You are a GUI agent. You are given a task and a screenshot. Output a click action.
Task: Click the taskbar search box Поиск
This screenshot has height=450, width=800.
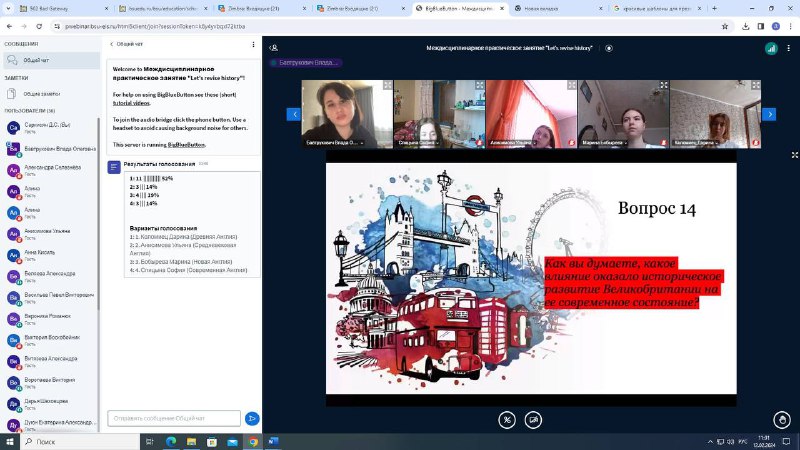click(x=80, y=442)
